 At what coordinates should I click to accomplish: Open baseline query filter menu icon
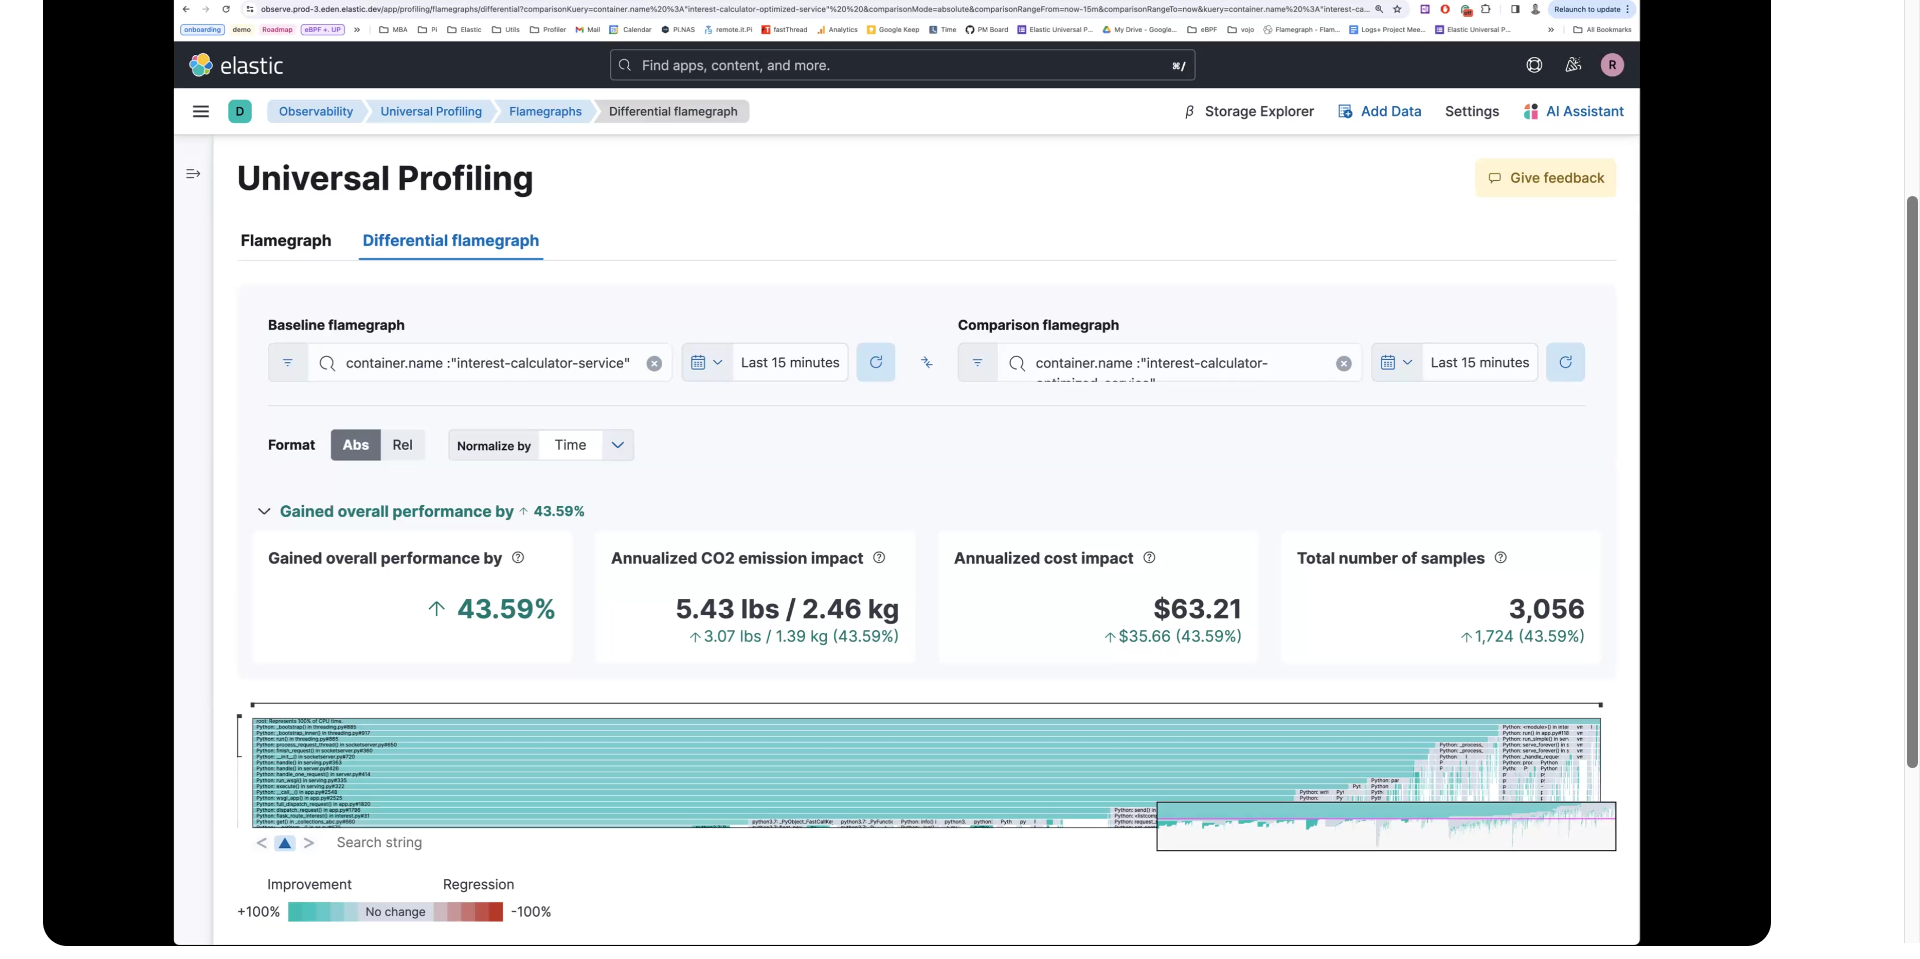[x=288, y=362]
